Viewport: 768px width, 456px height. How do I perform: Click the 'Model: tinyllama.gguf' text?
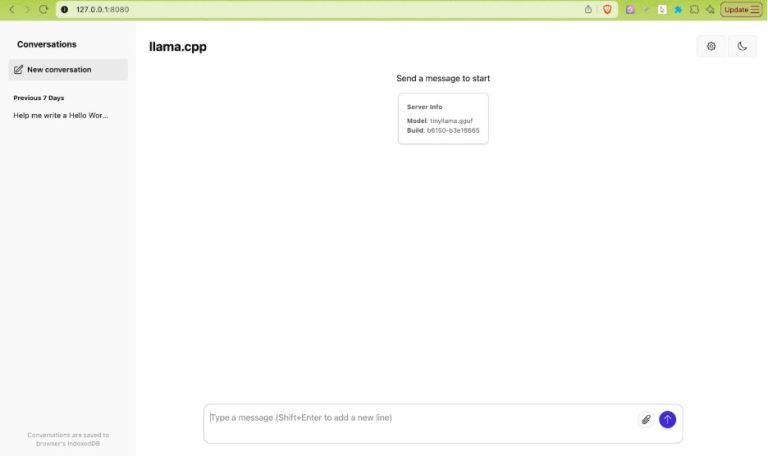[x=439, y=120]
